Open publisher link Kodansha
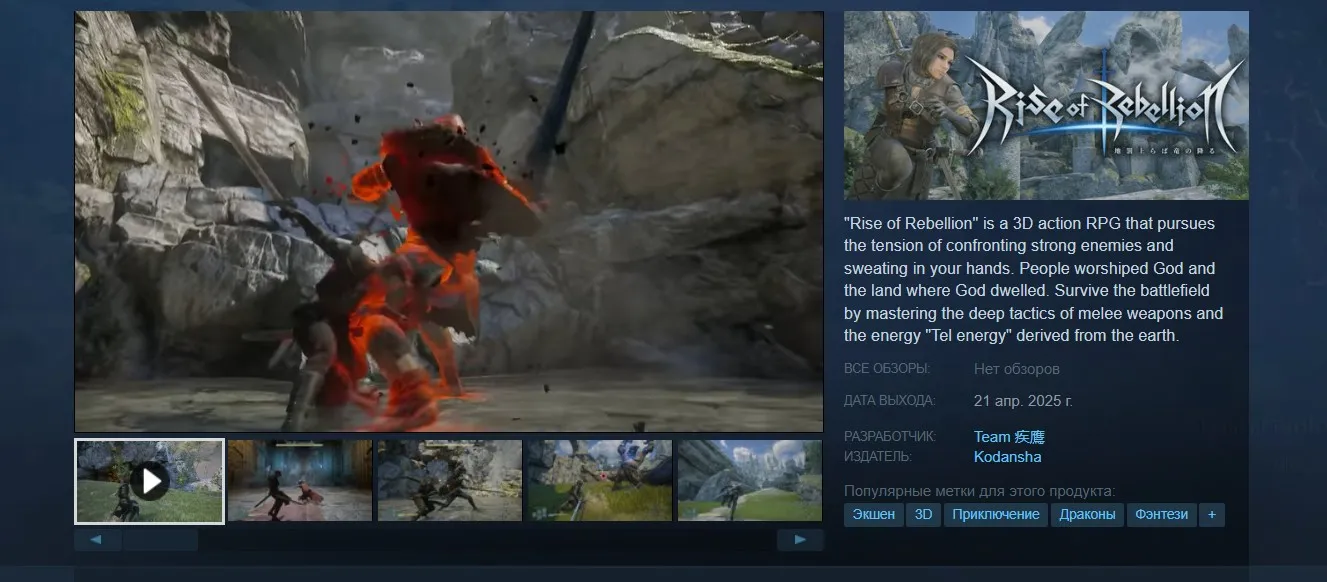 click(x=1007, y=457)
